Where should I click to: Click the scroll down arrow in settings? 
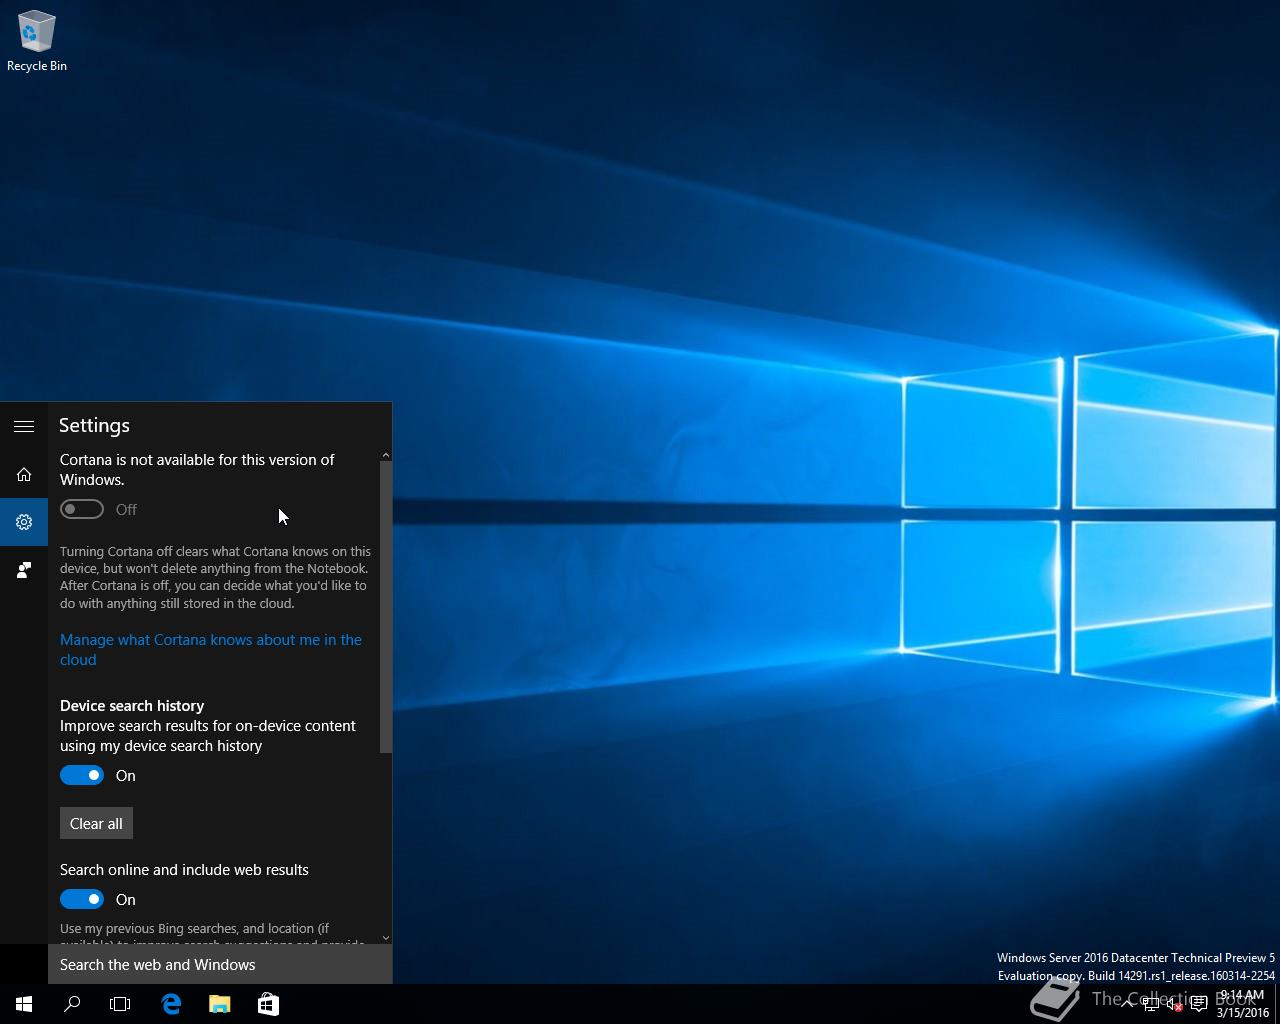[x=386, y=938]
